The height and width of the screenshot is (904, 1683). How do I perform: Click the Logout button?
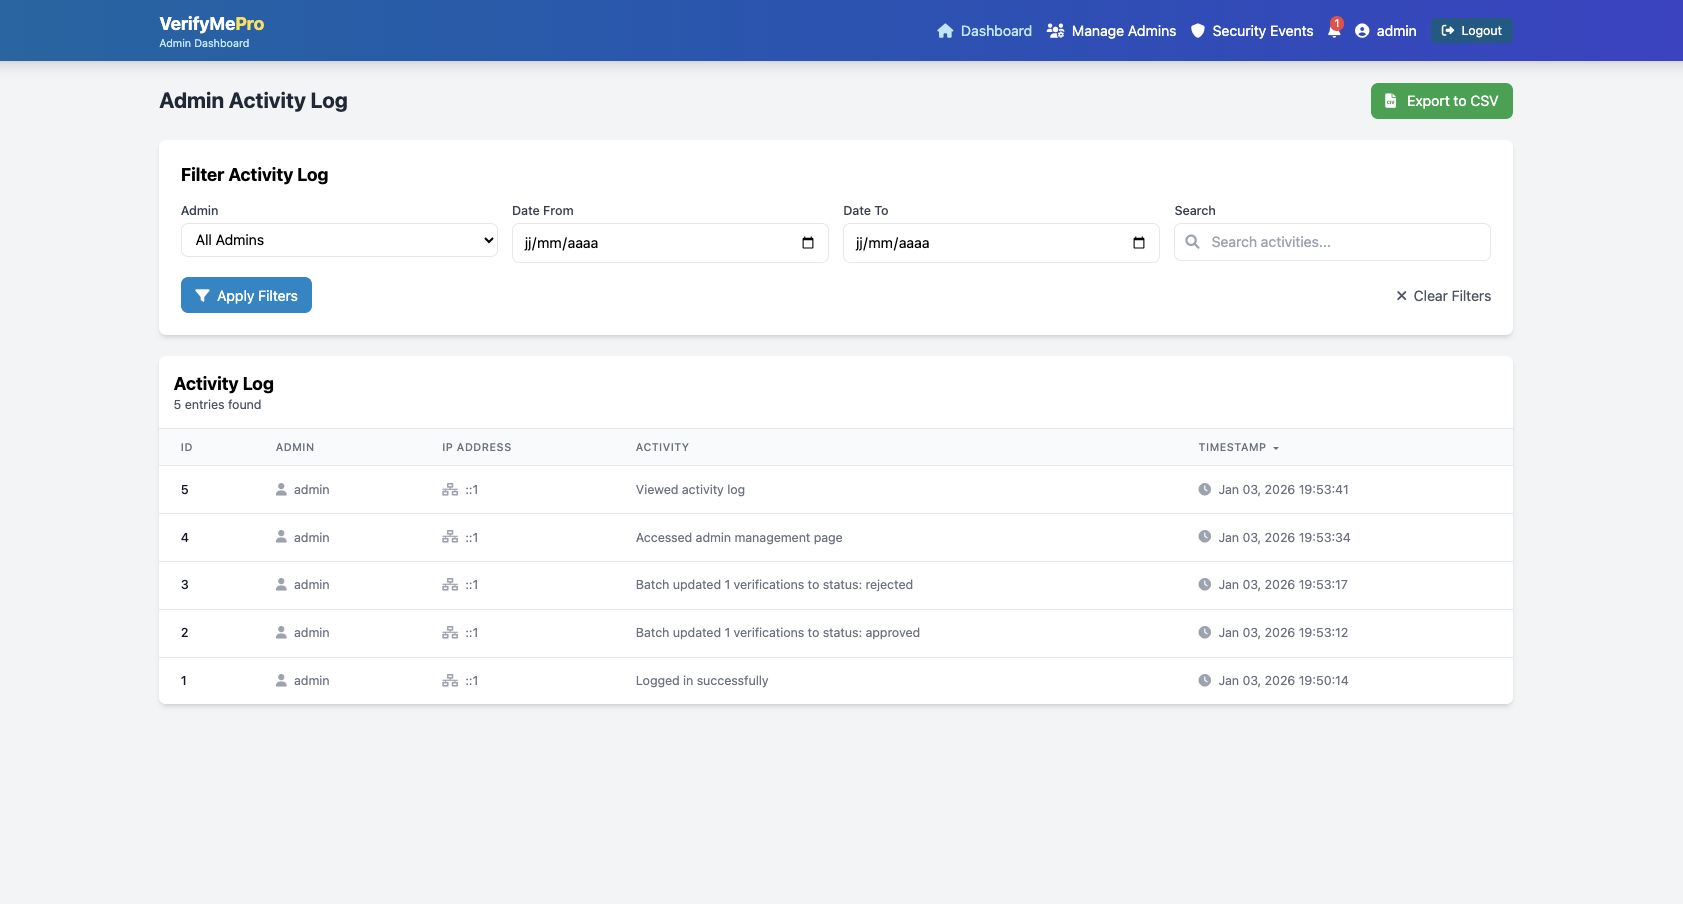click(1471, 31)
